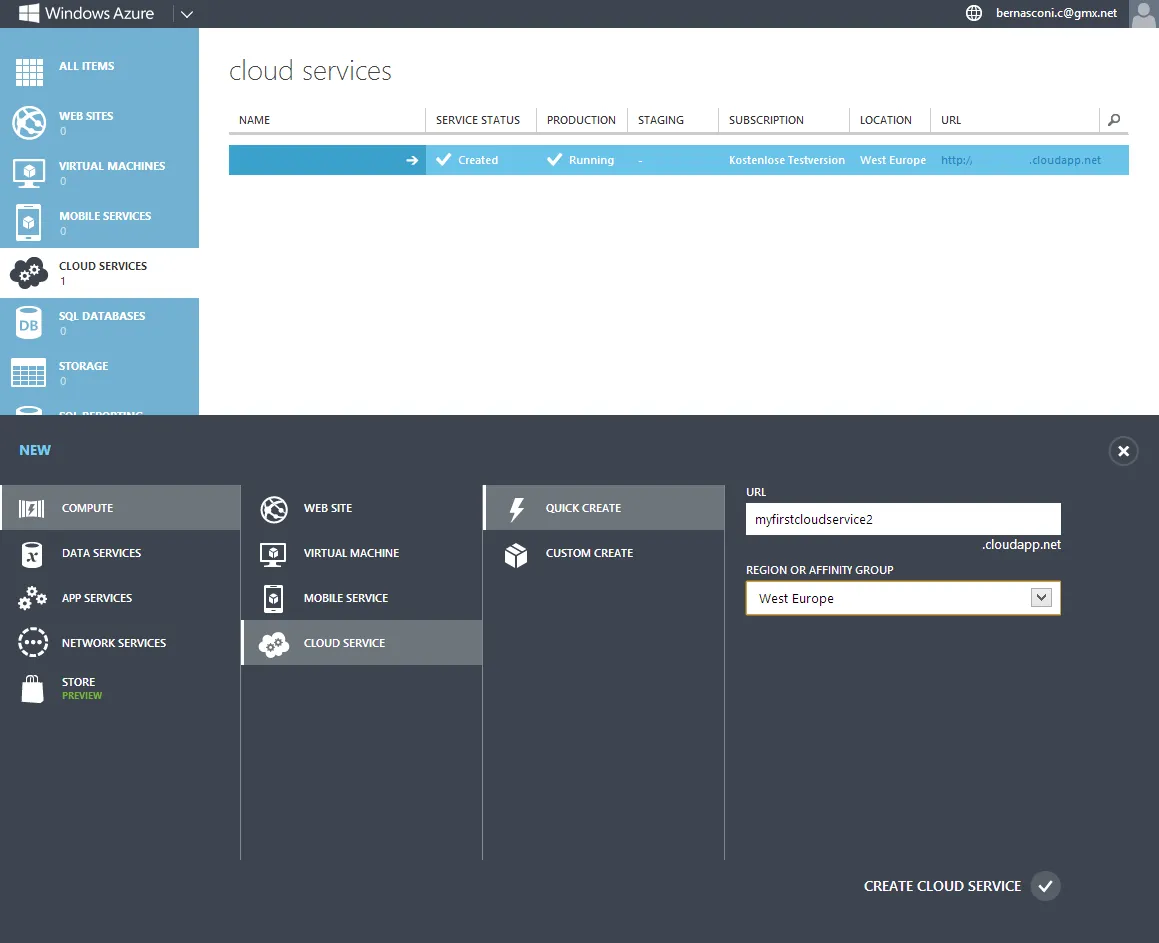Open the chevron dropdown beside Windows Azure
The height and width of the screenshot is (943, 1159).
coord(187,14)
